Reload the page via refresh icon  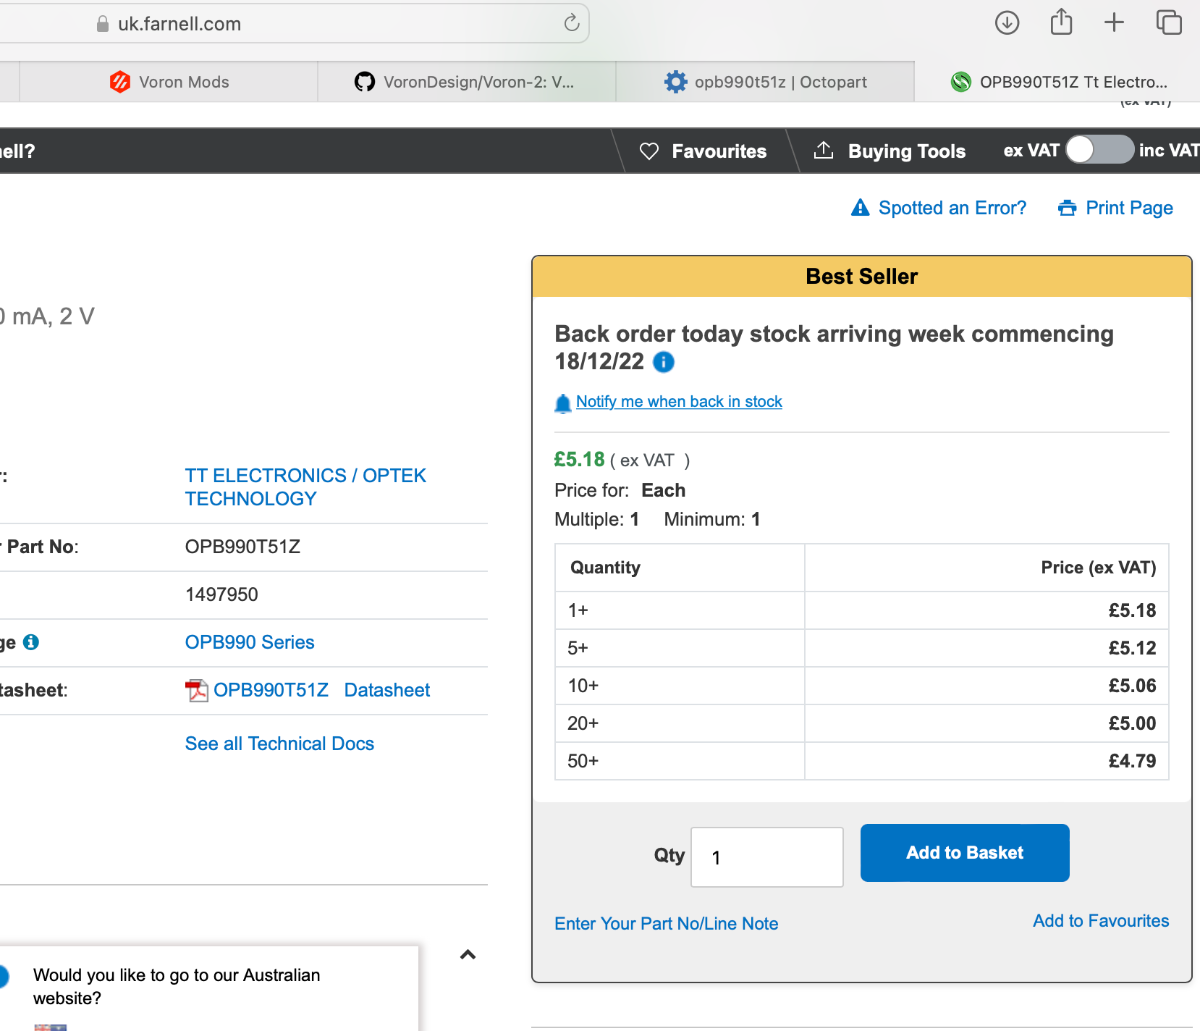(x=572, y=23)
